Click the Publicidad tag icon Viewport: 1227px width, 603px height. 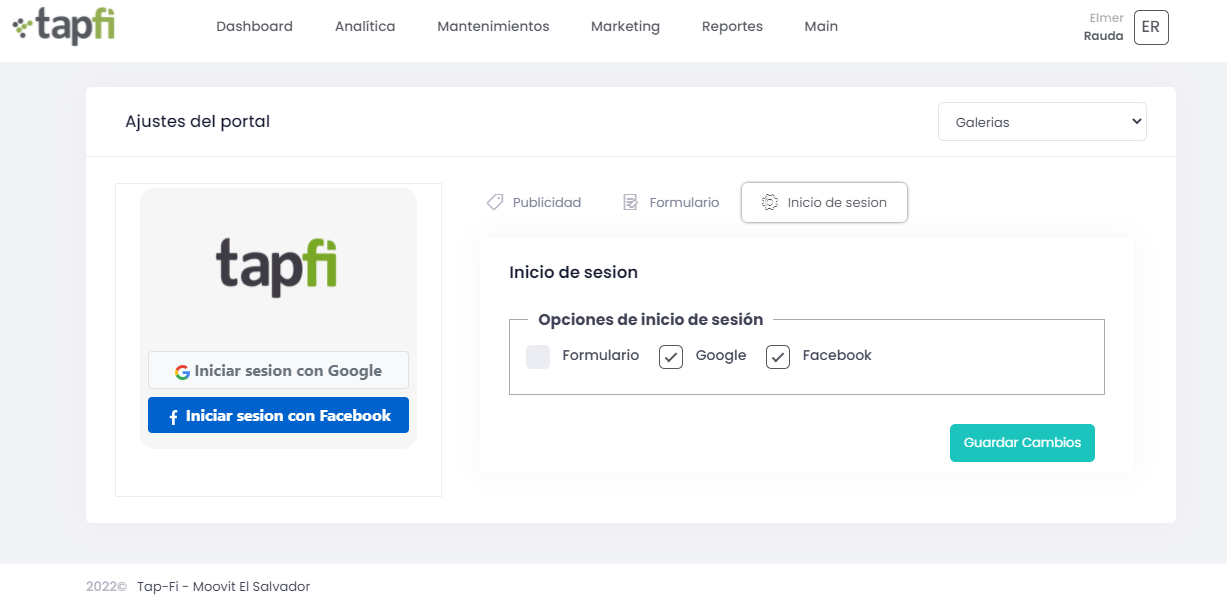pos(495,202)
